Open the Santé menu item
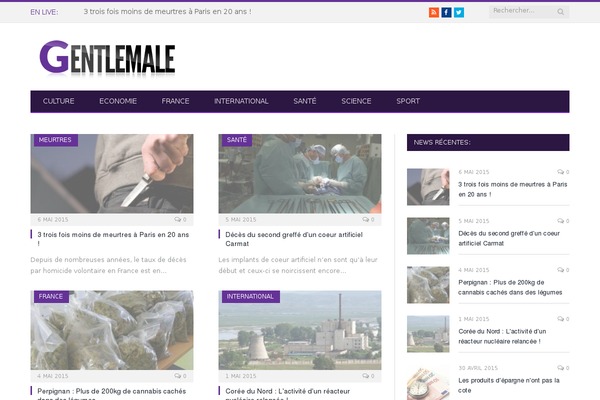Image resolution: width=600 pixels, height=400 pixels. [x=305, y=101]
